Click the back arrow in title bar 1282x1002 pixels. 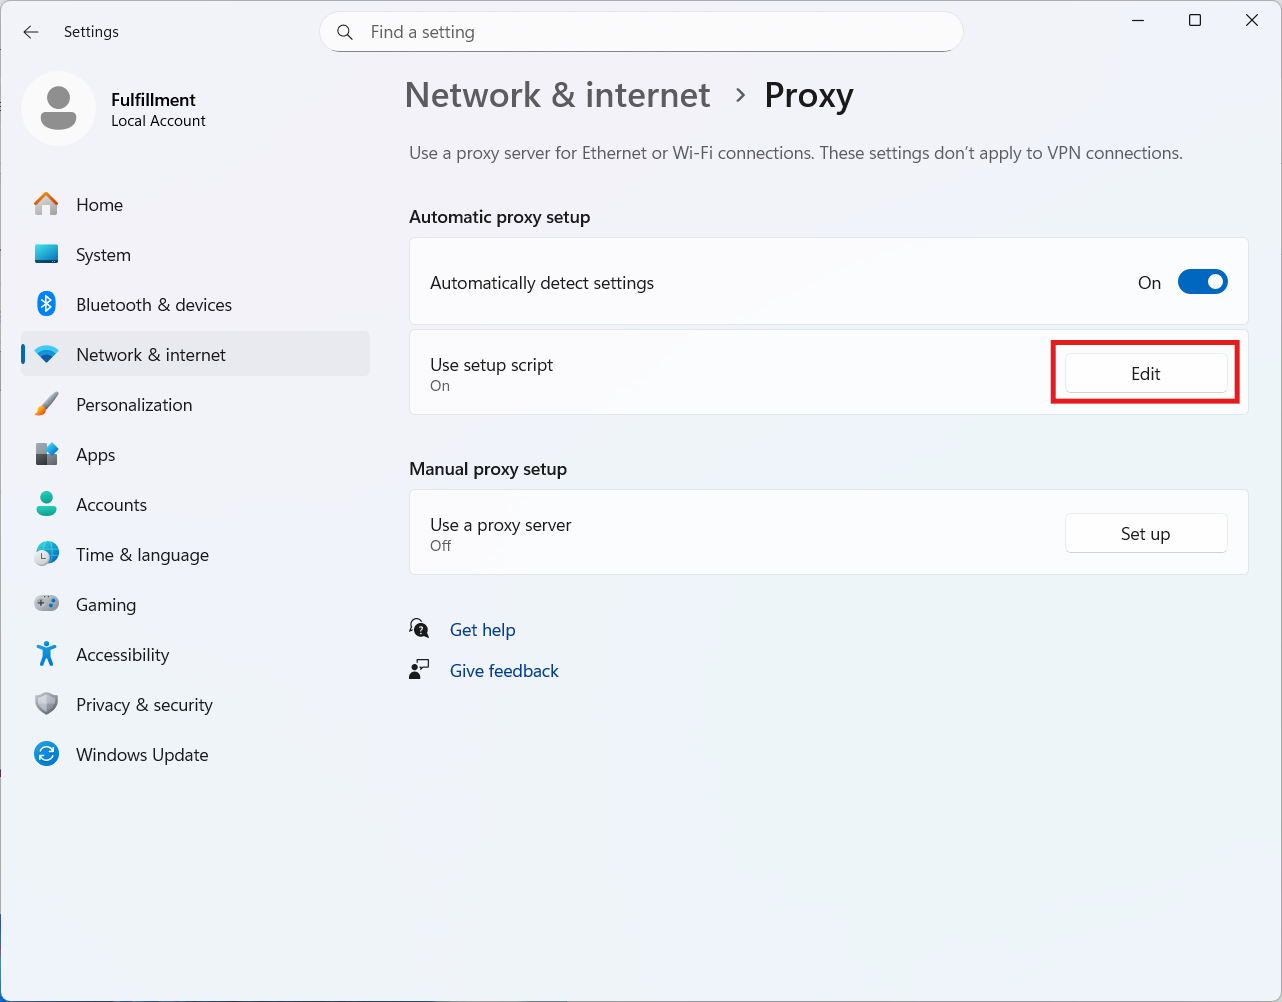pos(31,32)
